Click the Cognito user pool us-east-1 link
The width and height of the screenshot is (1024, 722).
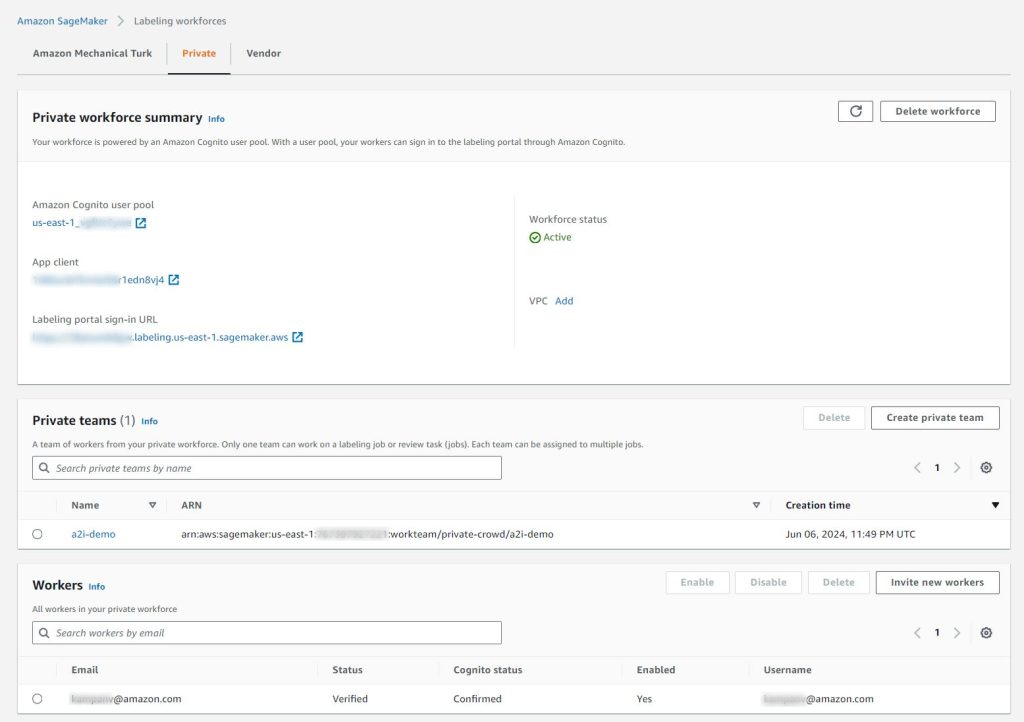point(82,223)
